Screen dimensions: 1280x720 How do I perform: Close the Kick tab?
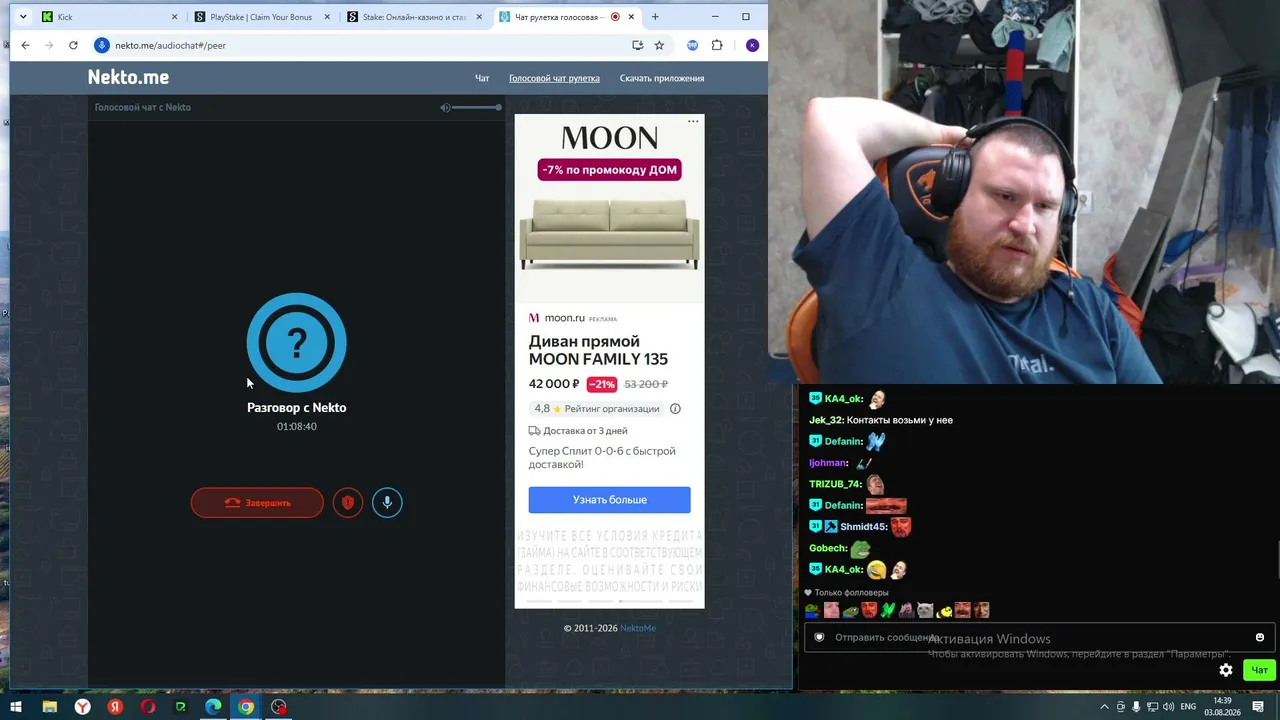pyautogui.click(x=175, y=17)
